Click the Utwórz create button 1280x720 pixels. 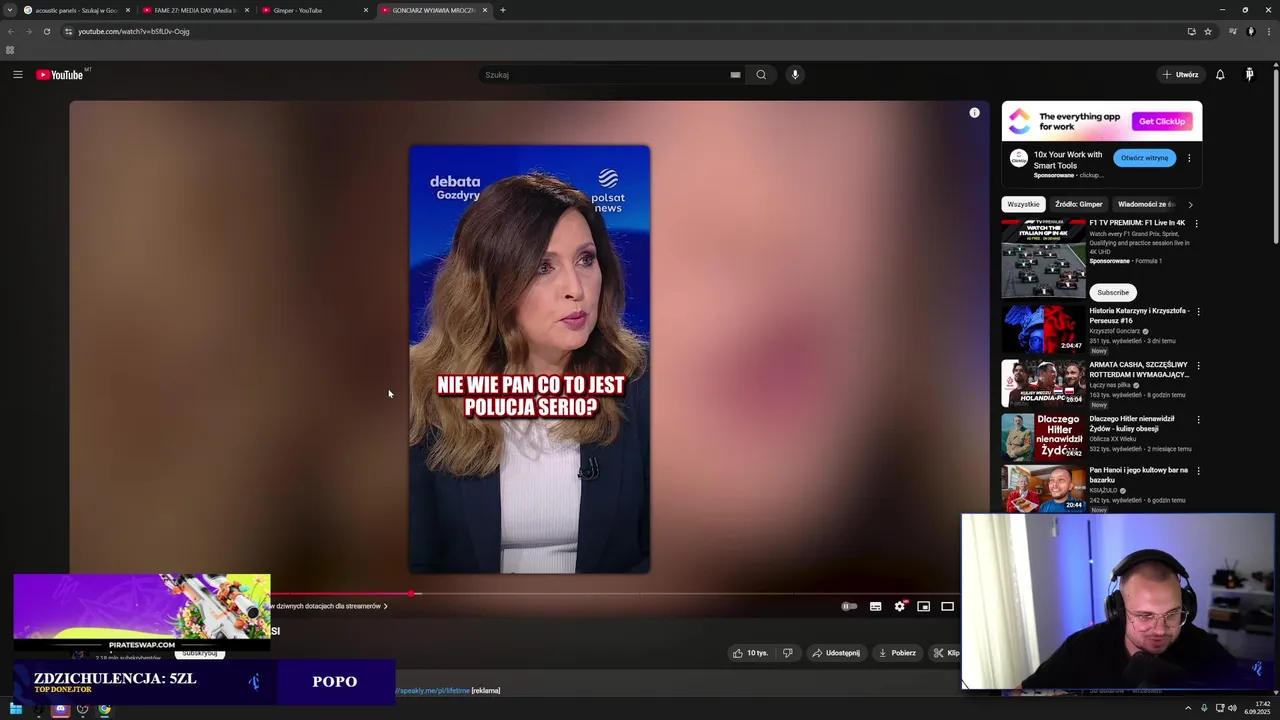tap(1180, 74)
